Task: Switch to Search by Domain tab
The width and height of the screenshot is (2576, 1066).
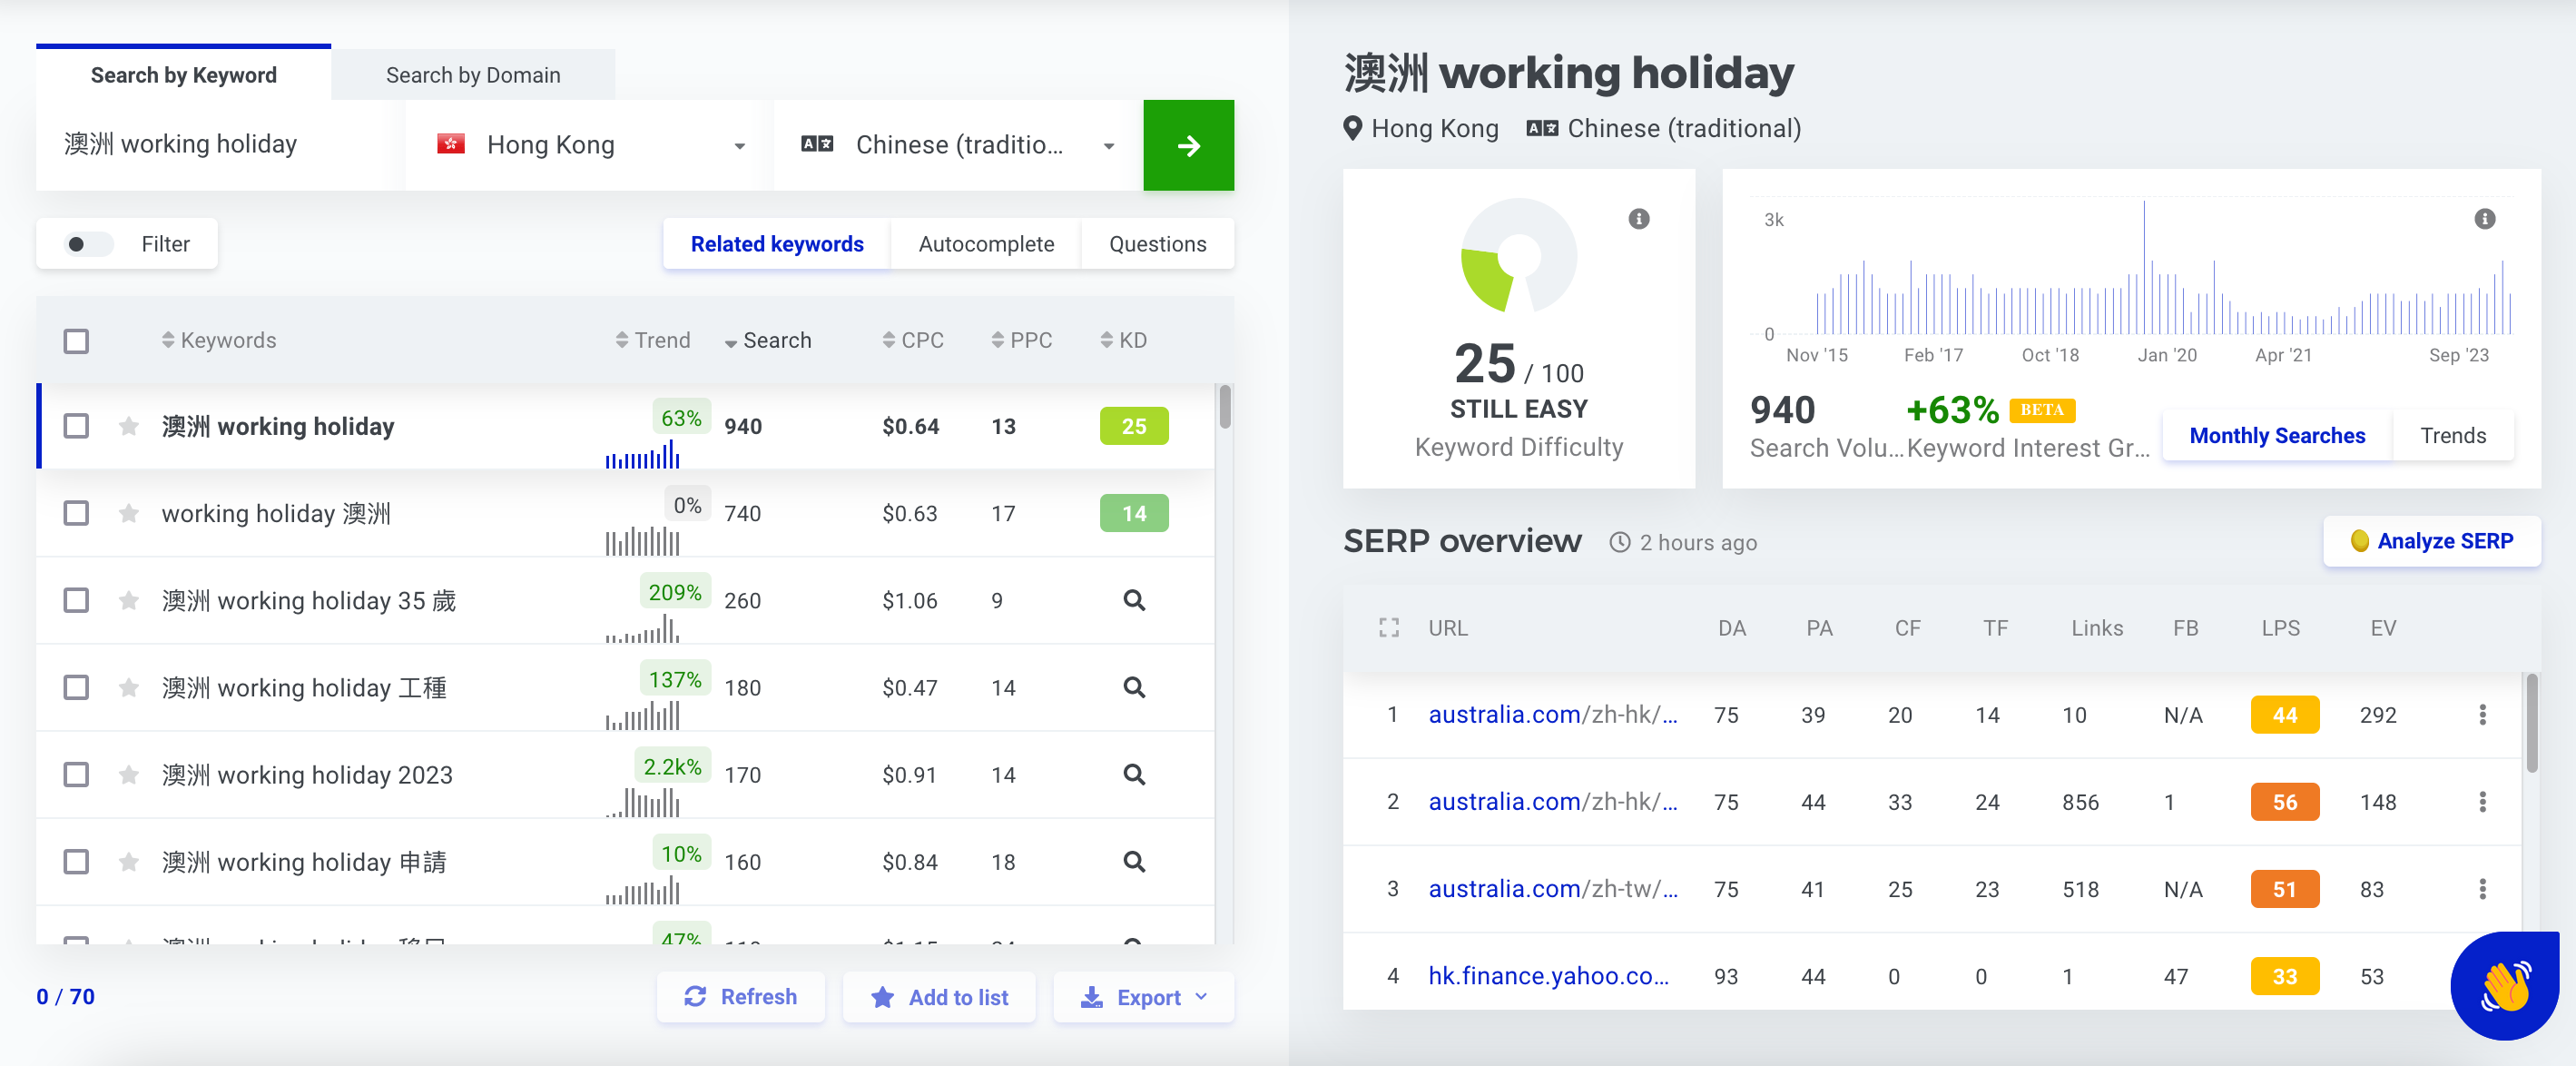Action: tap(473, 75)
